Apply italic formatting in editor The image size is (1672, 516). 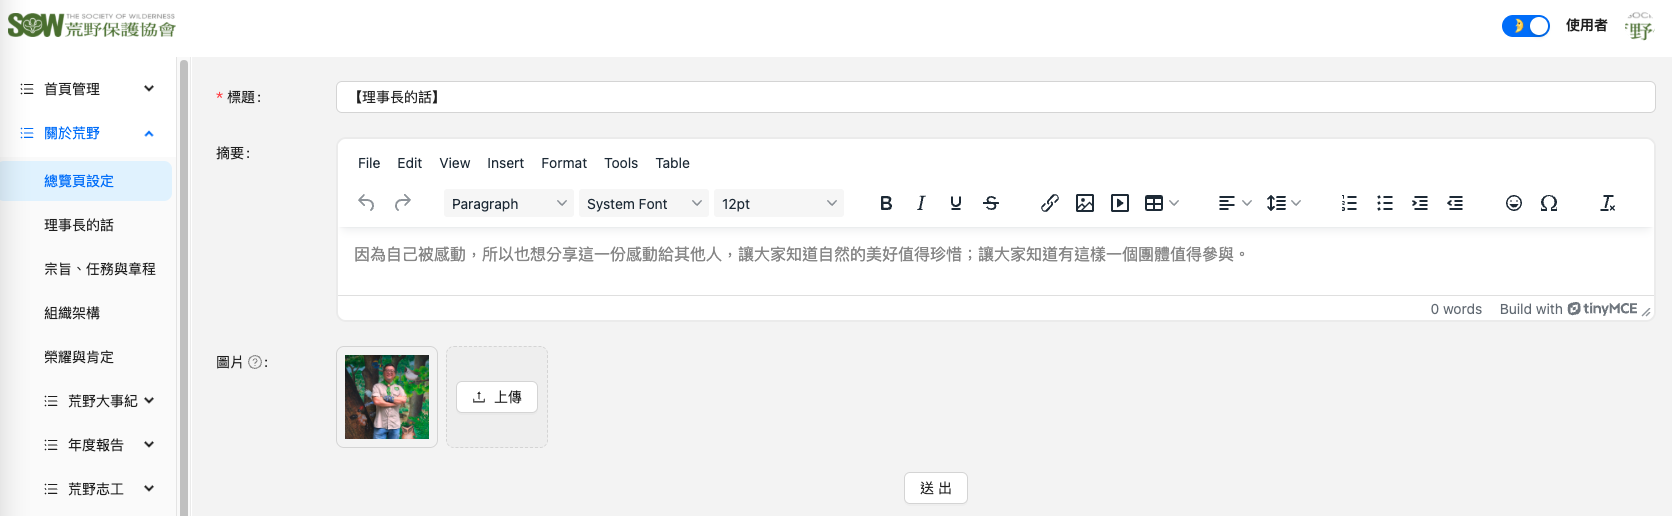(x=921, y=203)
